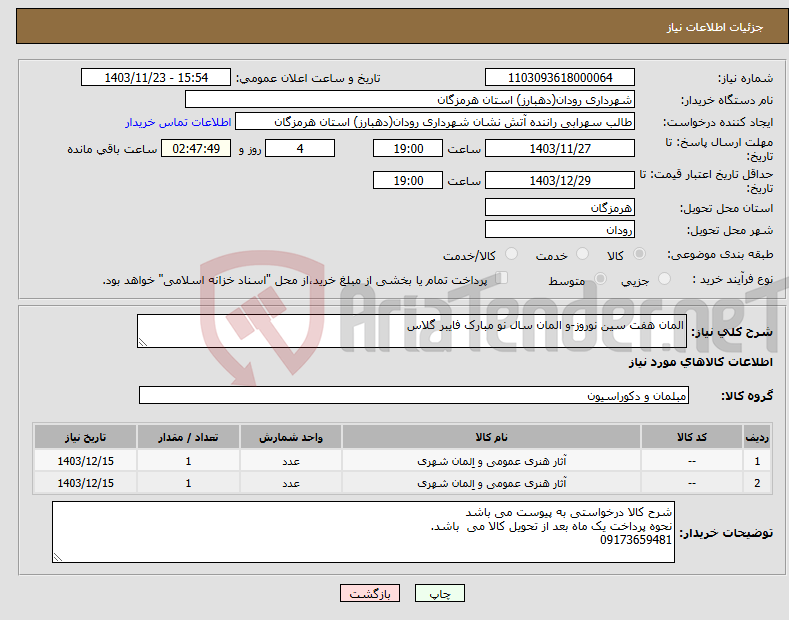
Task: Click the remaining time counter 02:47:49
Action: pyautogui.click(x=196, y=148)
